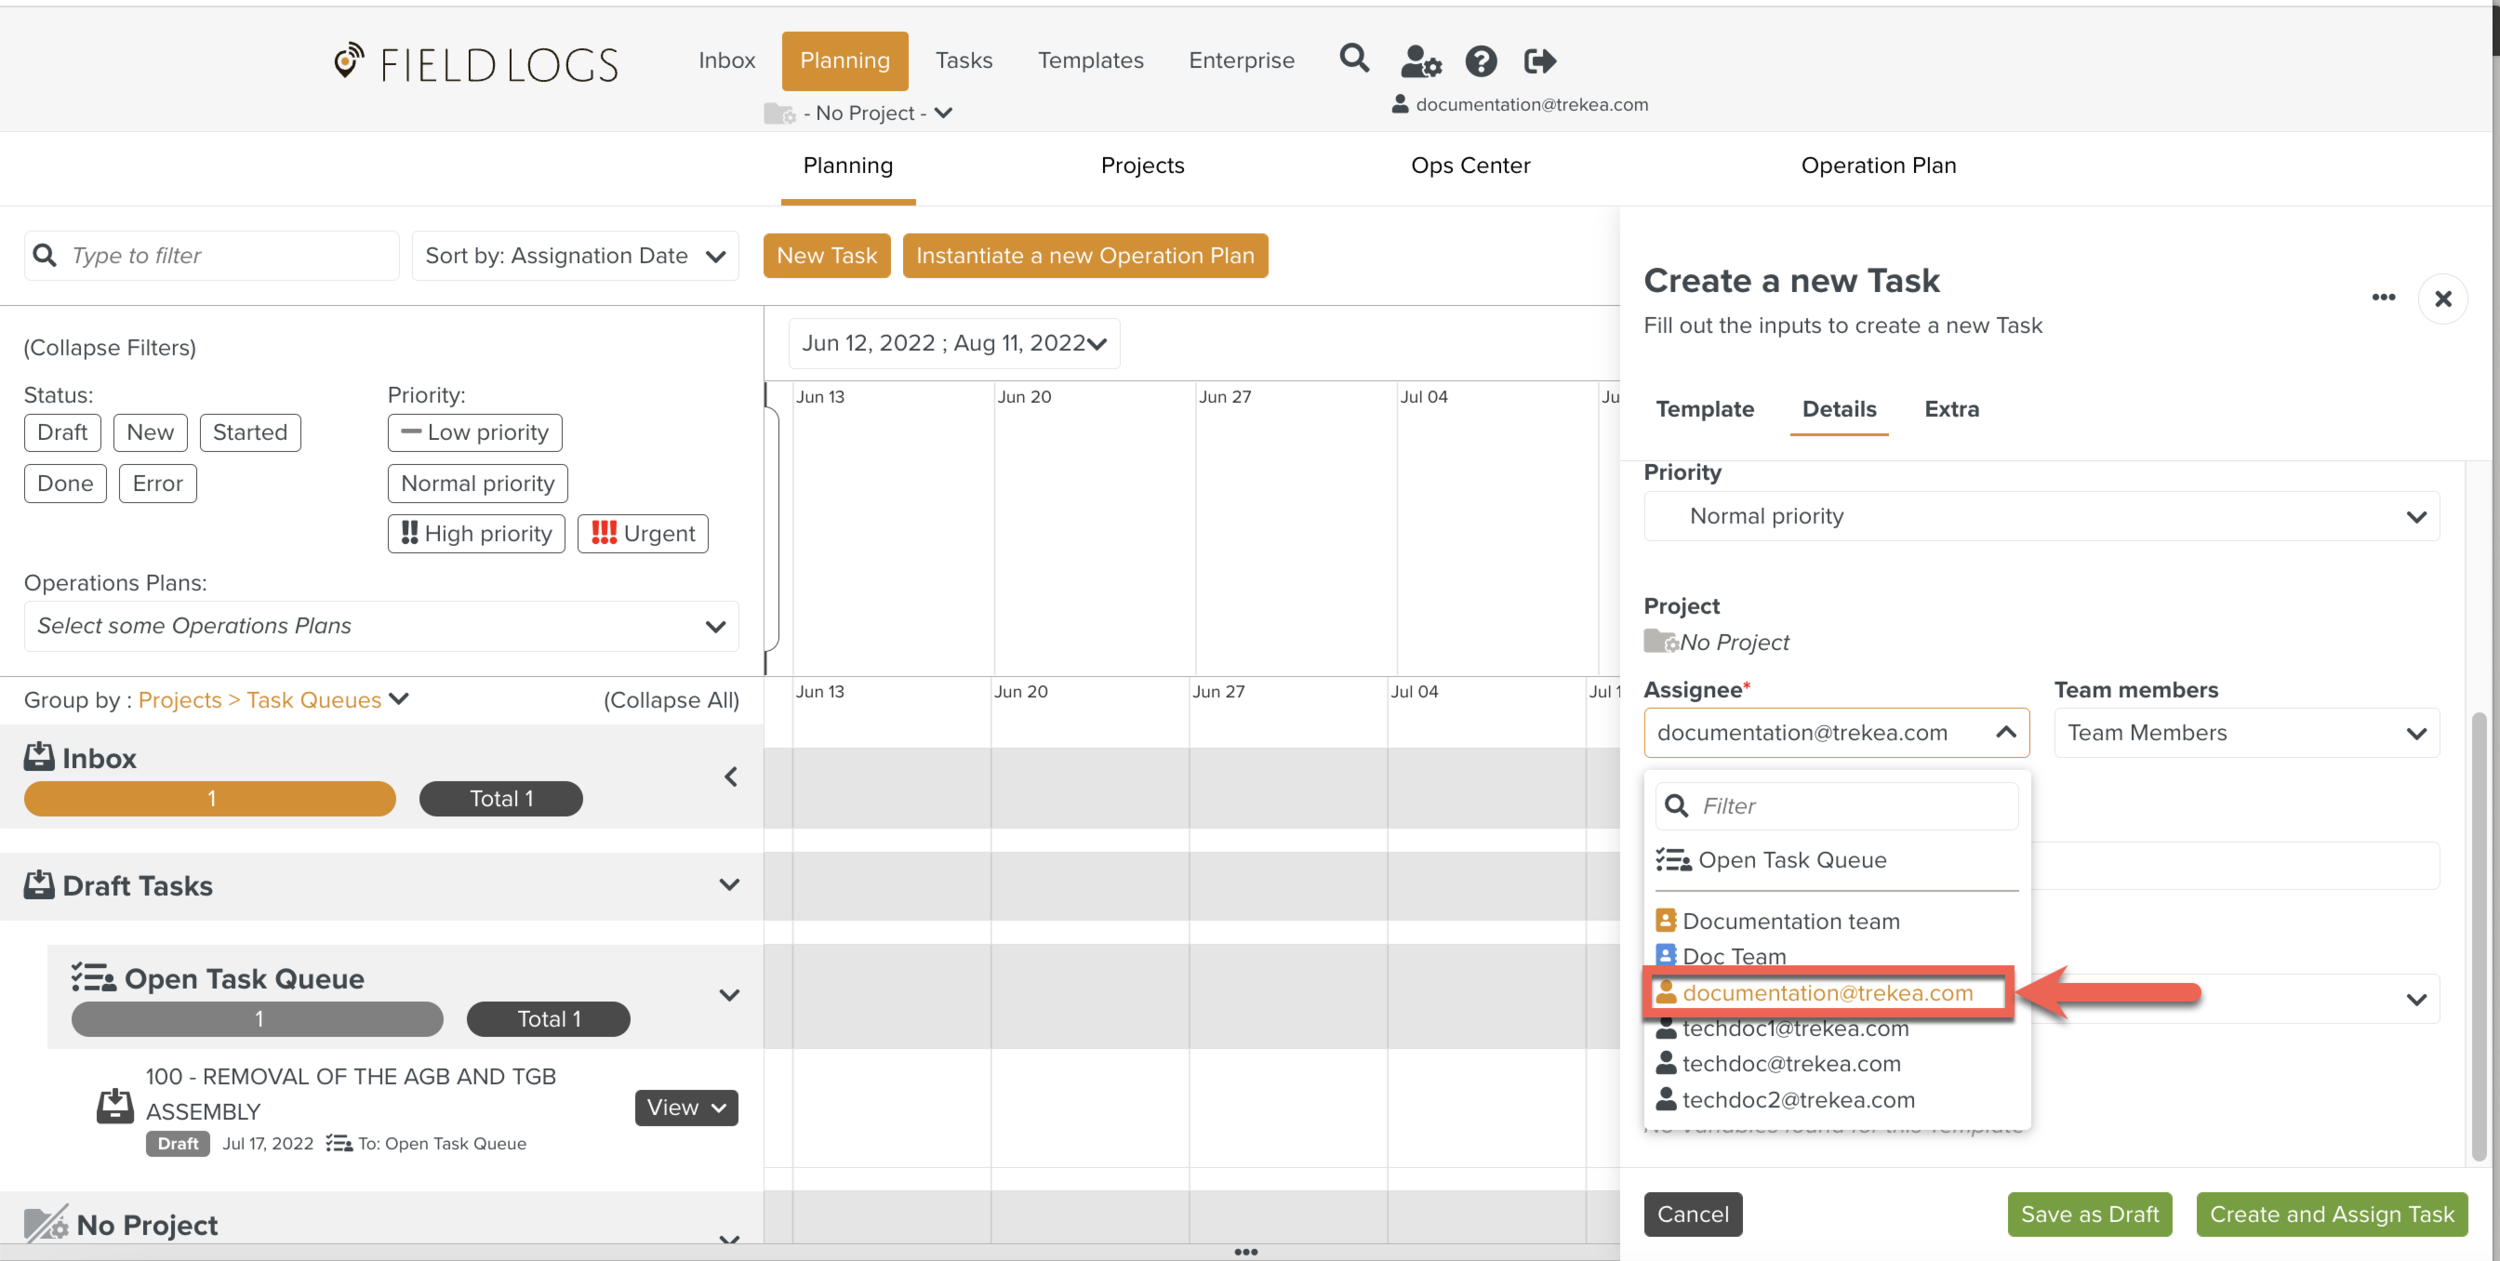Open the View dropdown on the task row

[x=686, y=1107]
